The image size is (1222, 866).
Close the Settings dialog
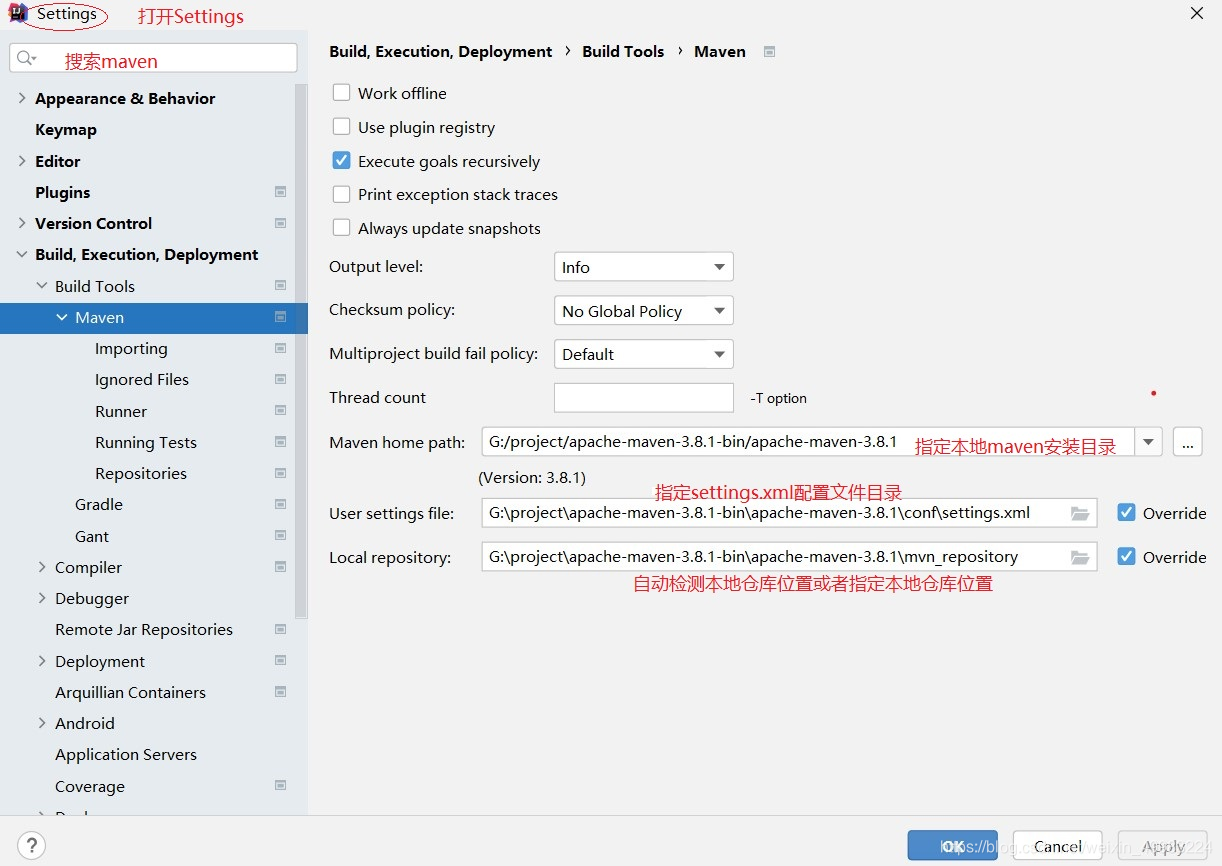pos(1197,14)
